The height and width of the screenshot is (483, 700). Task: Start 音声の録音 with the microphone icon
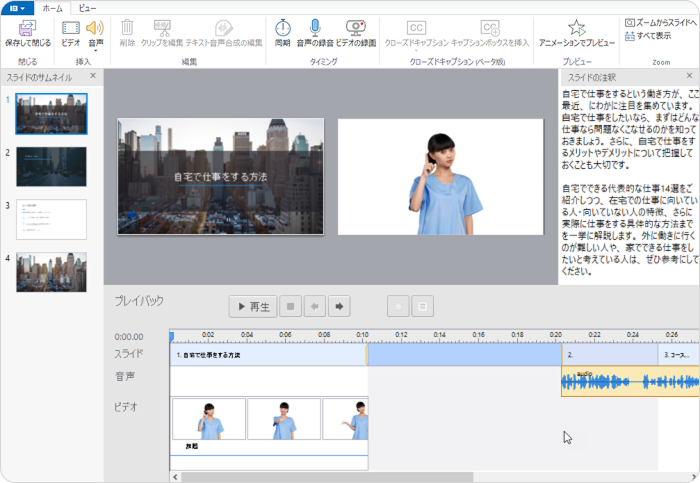[x=314, y=28]
